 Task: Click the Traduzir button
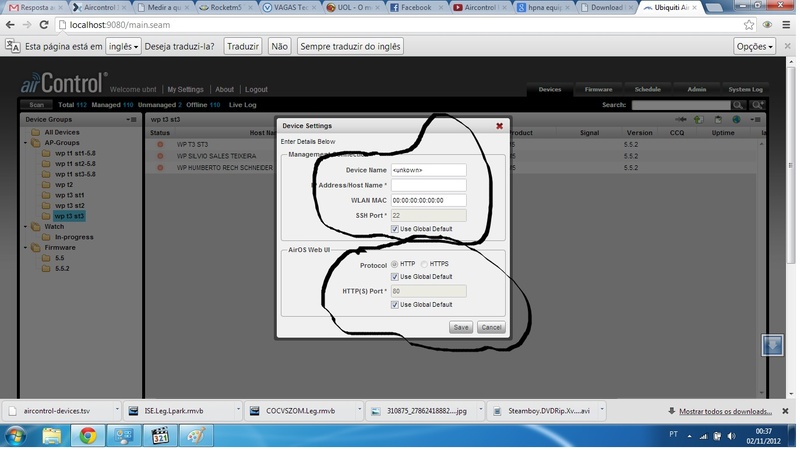coord(244,46)
